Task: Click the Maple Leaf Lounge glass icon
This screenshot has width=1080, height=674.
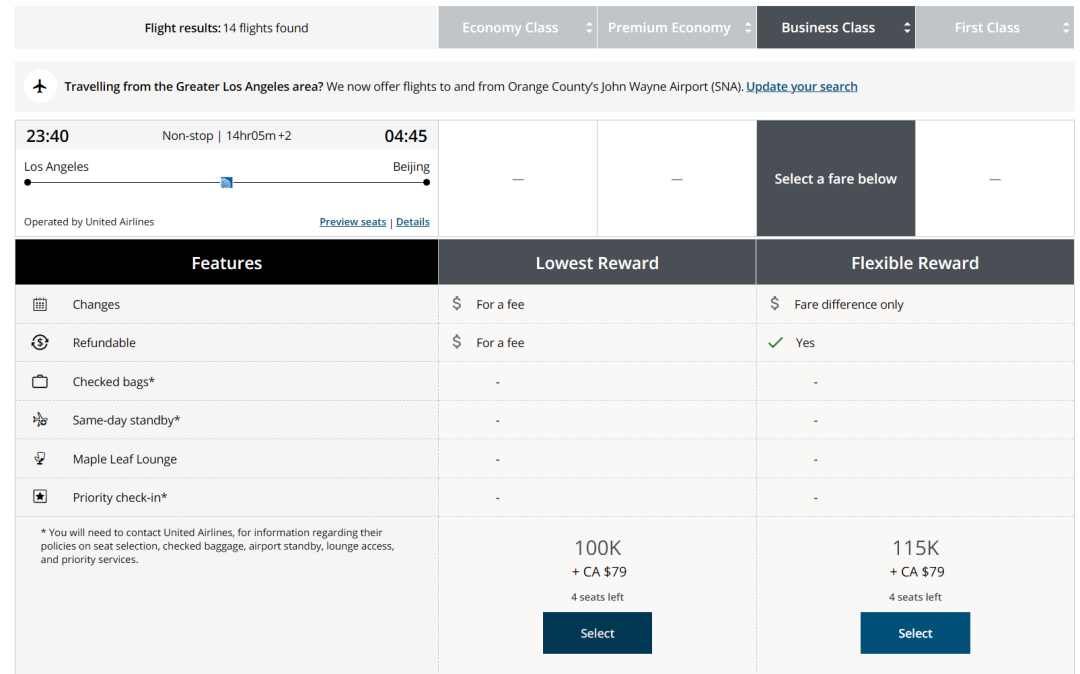Action: (40, 459)
